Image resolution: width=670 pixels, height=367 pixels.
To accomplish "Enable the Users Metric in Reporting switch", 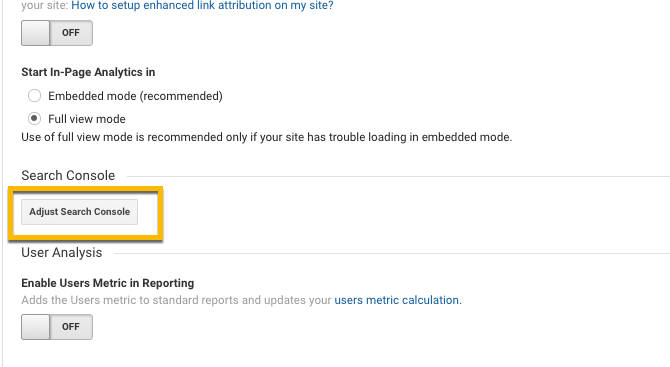I will (x=57, y=327).
